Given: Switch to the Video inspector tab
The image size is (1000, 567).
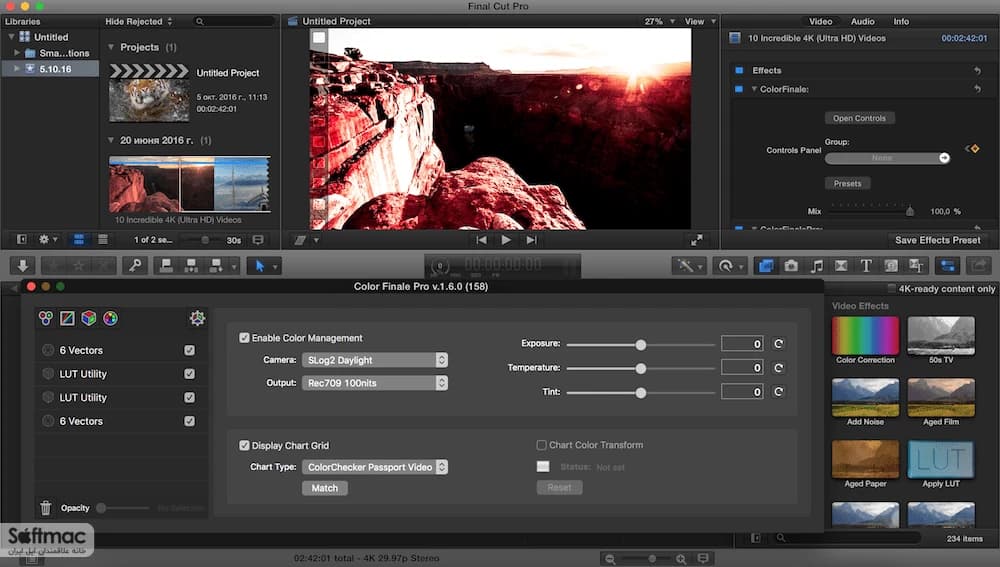Looking at the screenshot, I should coord(820,21).
